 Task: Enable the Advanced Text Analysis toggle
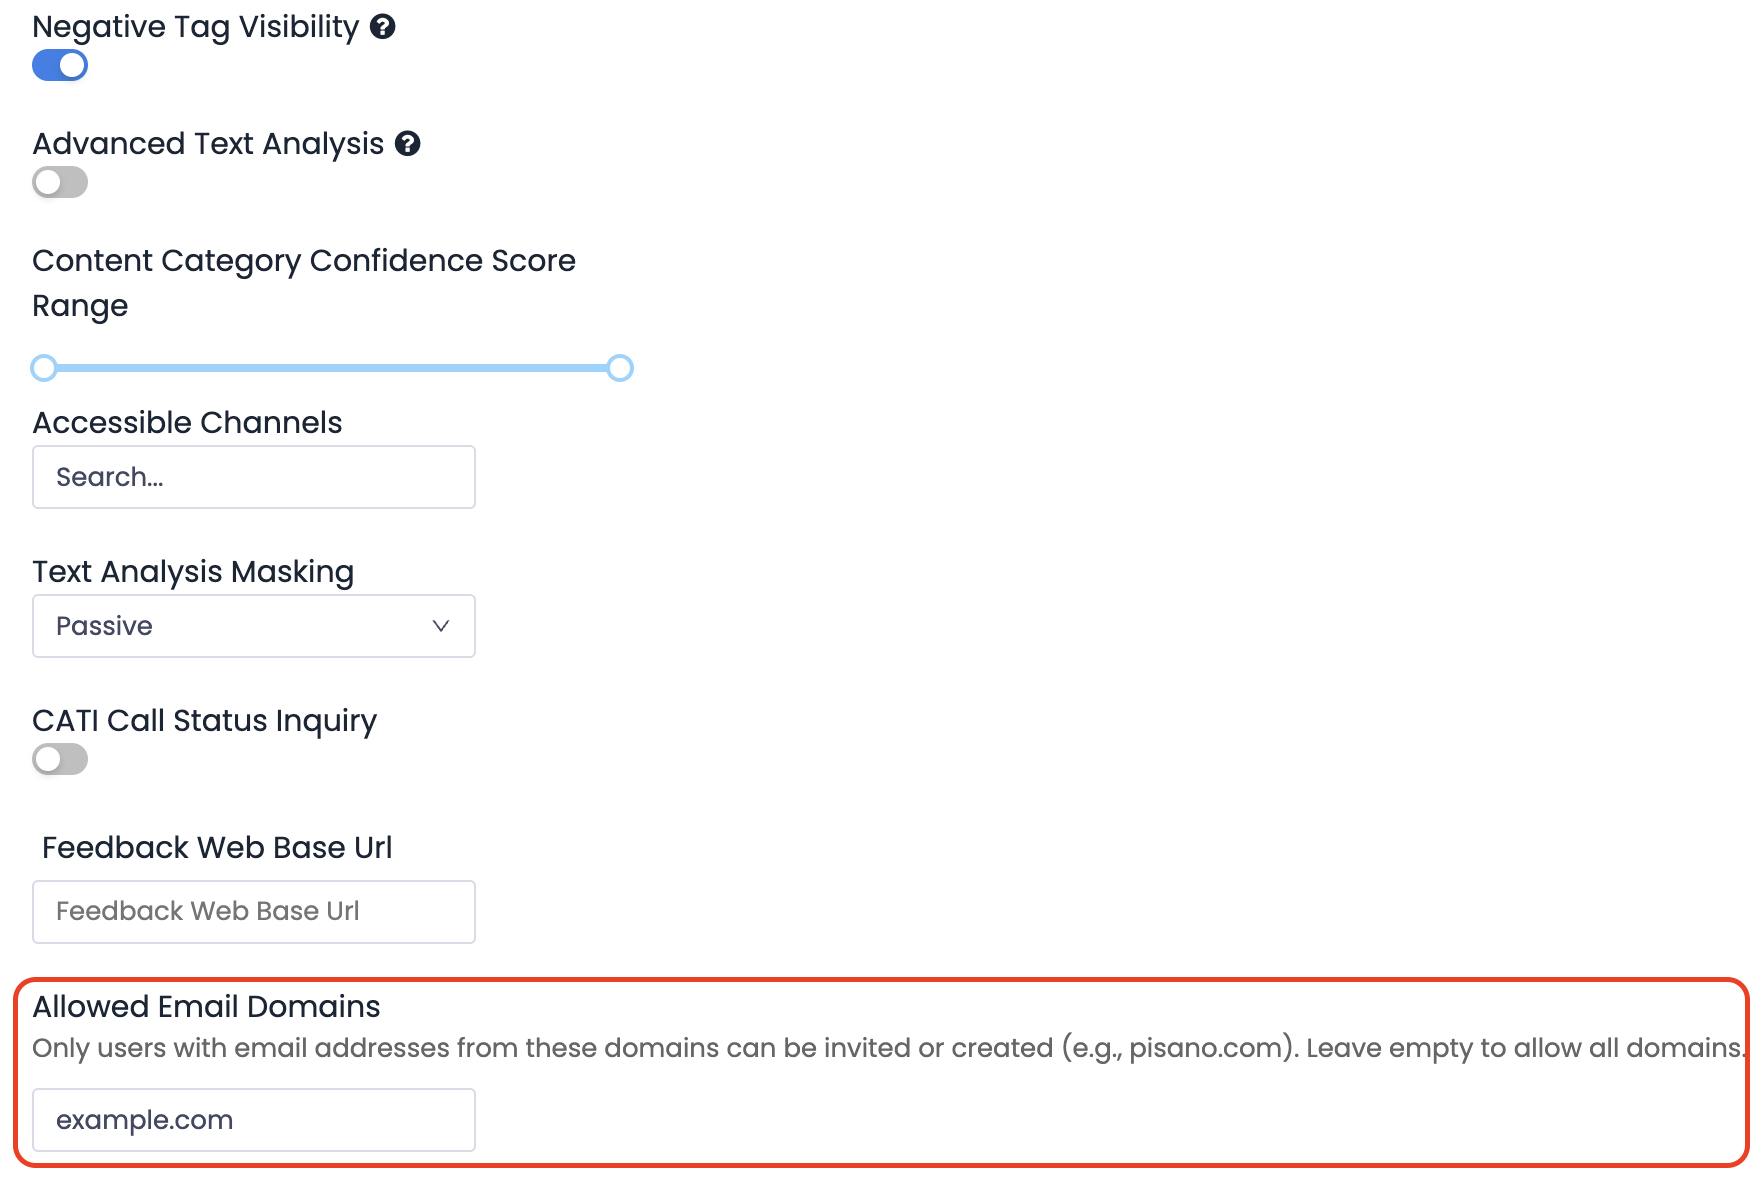coord(60,183)
